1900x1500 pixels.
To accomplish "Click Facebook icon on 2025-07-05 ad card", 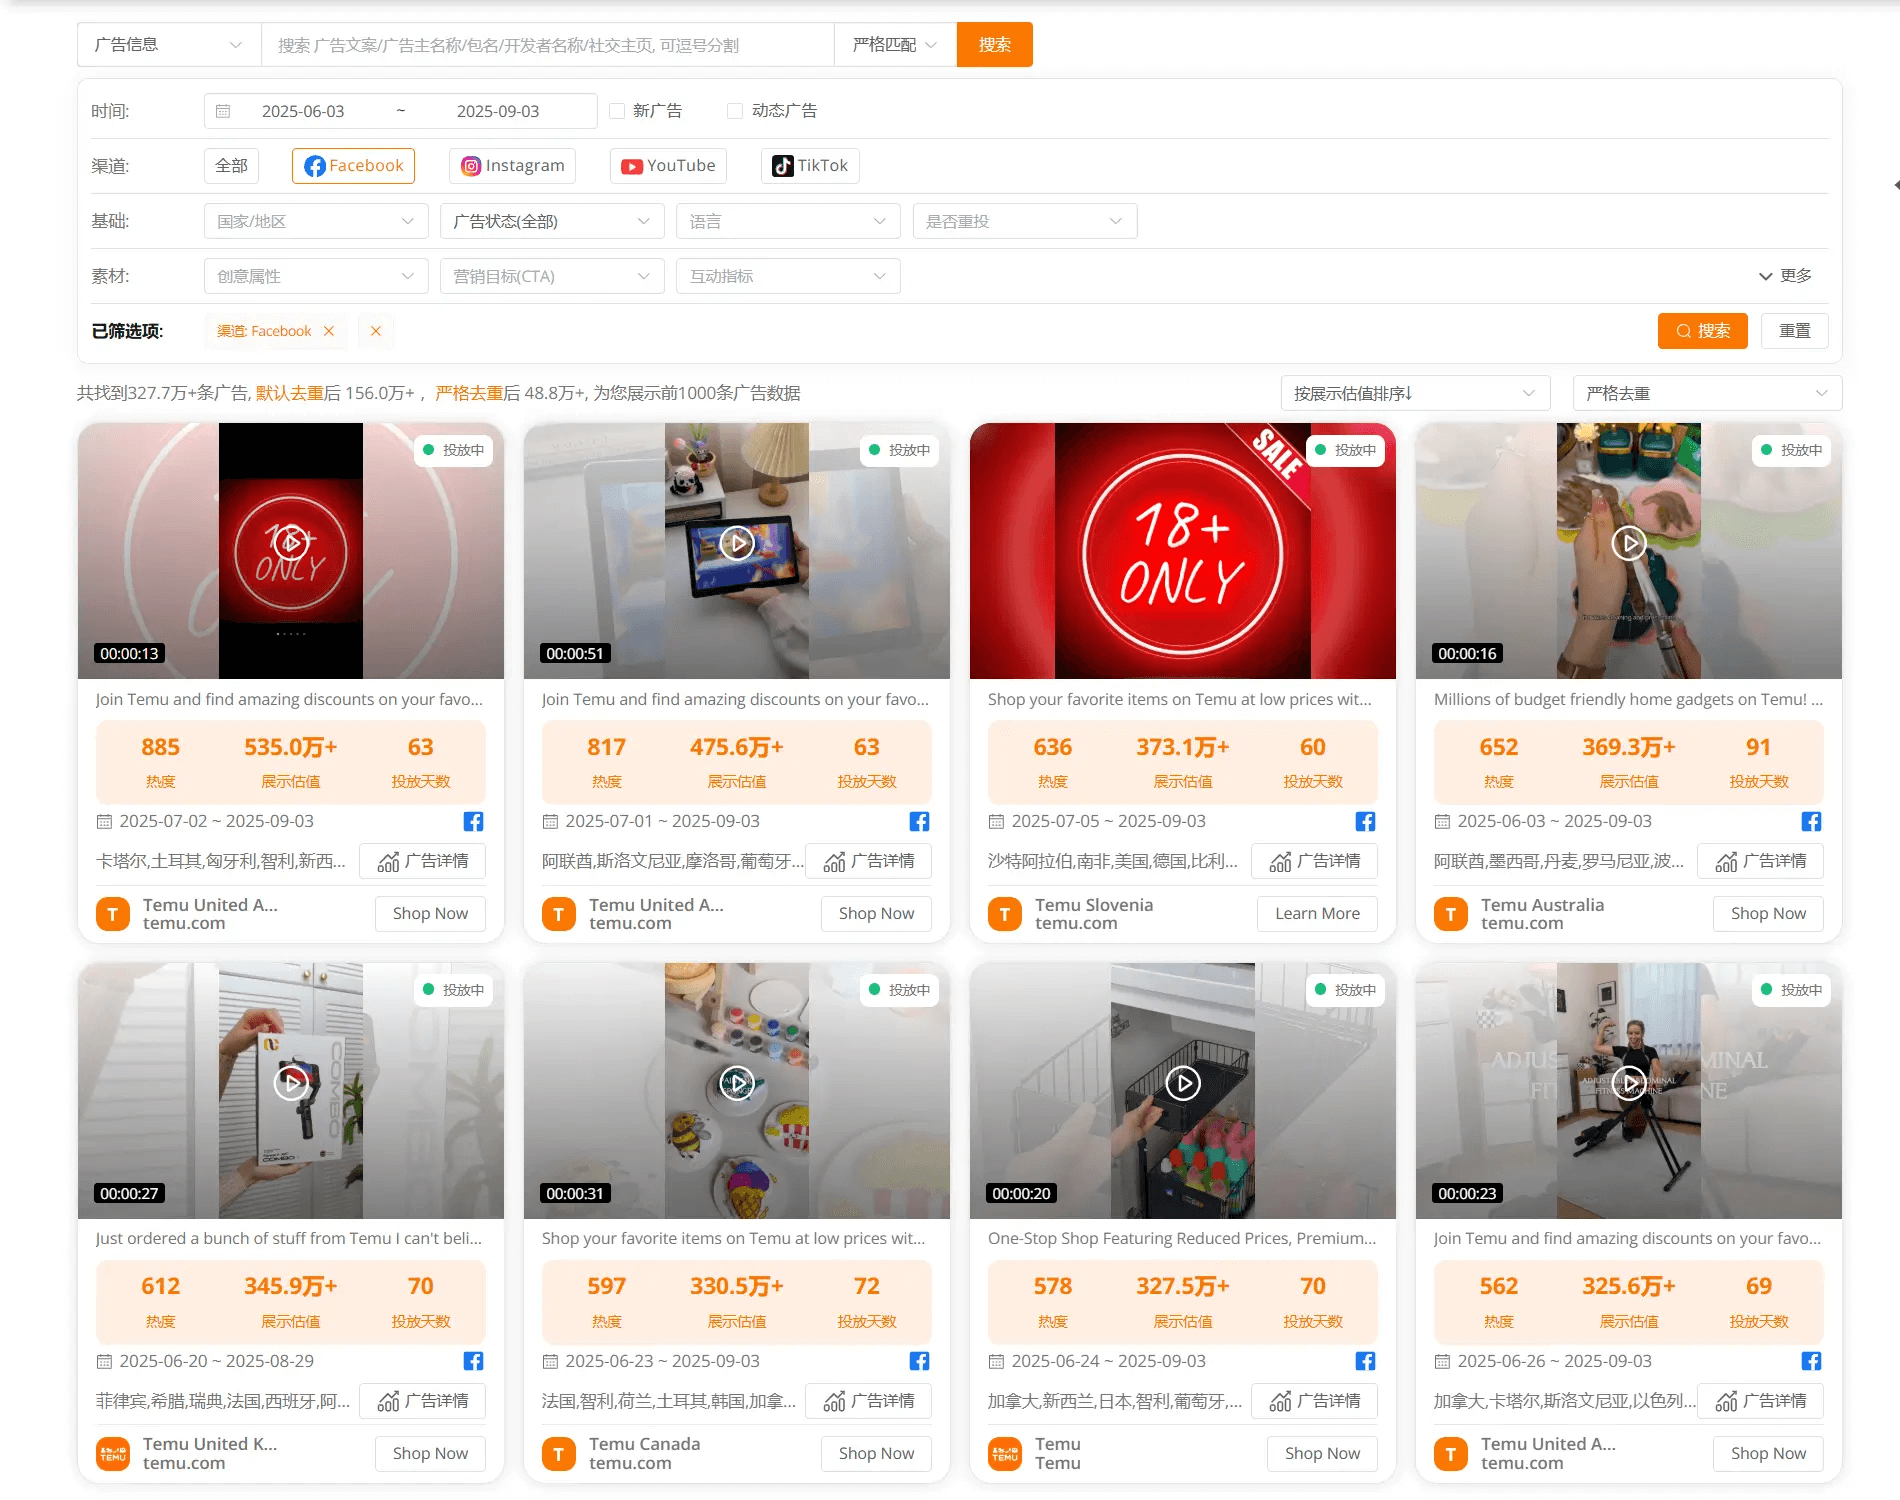I will [x=1366, y=821].
